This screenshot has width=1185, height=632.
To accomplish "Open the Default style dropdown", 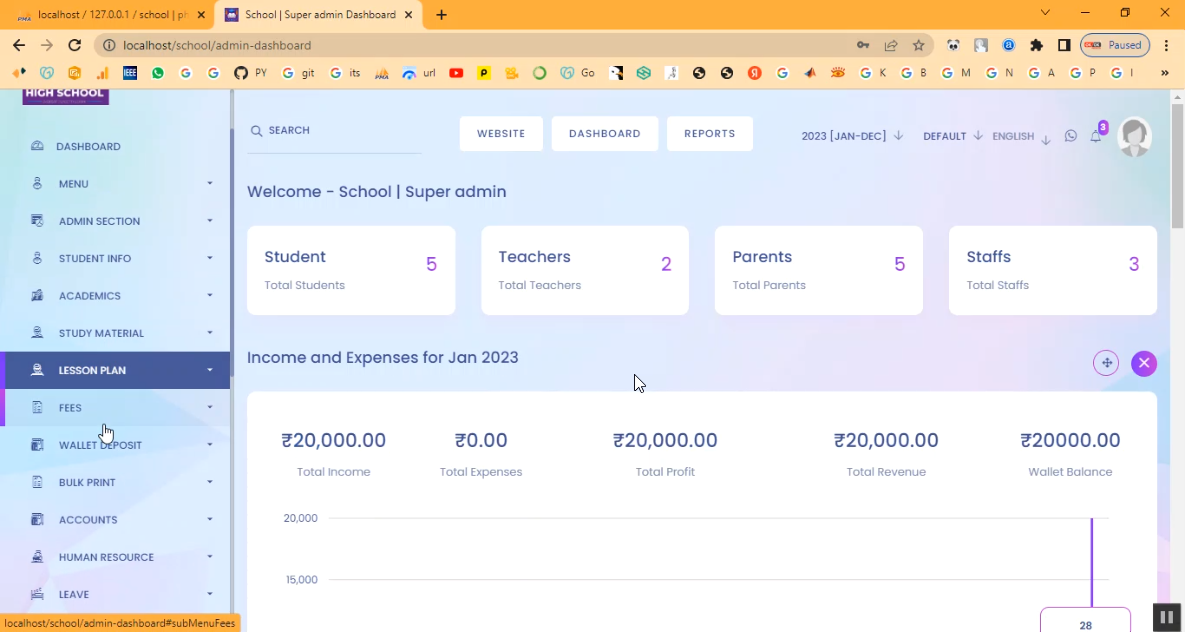I will [952, 136].
